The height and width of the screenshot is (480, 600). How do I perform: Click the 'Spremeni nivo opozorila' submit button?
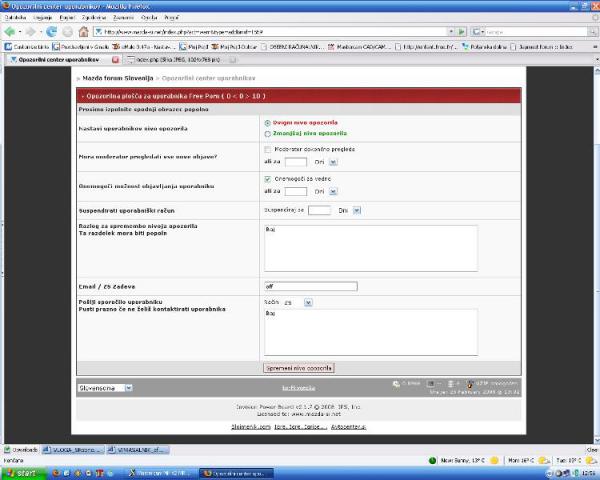pyautogui.click(x=298, y=368)
